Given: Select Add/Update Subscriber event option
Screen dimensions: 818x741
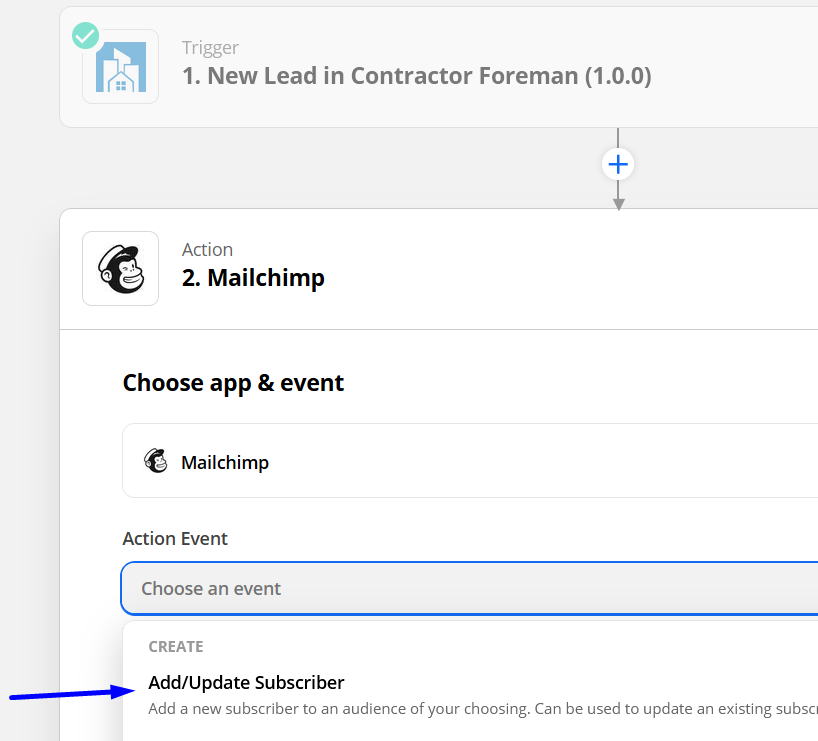Looking at the screenshot, I should point(246,683).
